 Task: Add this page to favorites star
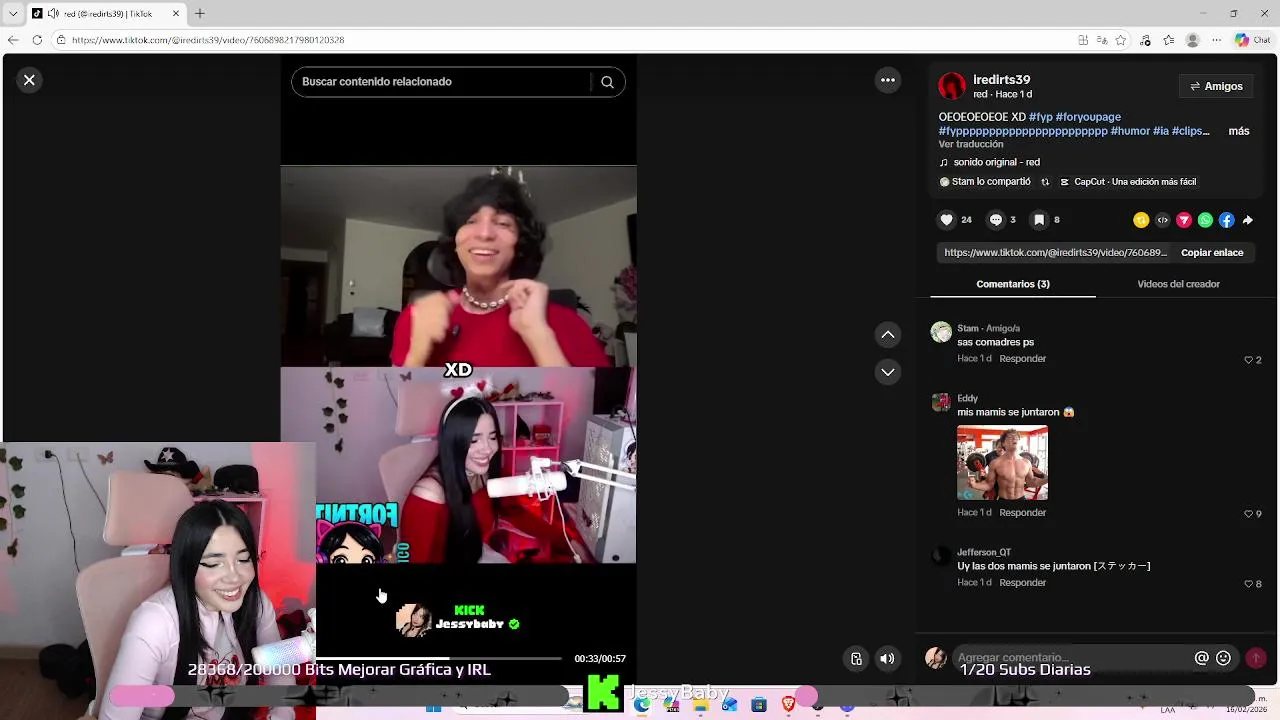tap(1121, 40)
